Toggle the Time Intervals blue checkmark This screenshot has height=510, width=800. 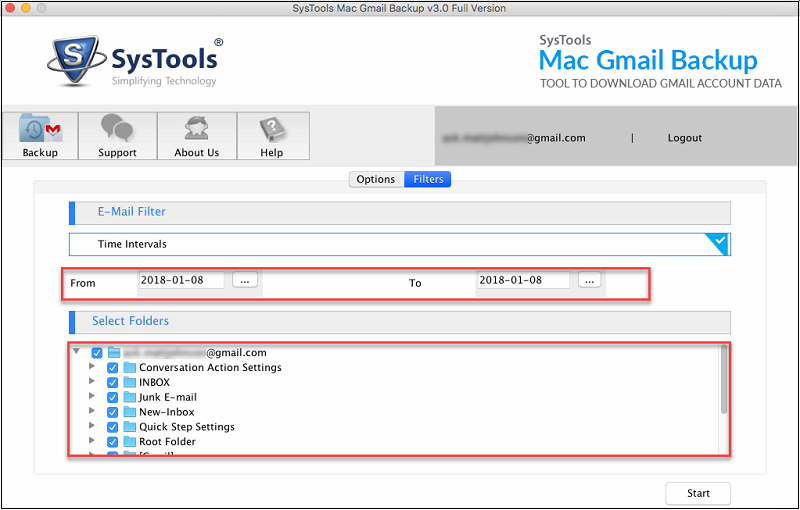coord(719,242)
